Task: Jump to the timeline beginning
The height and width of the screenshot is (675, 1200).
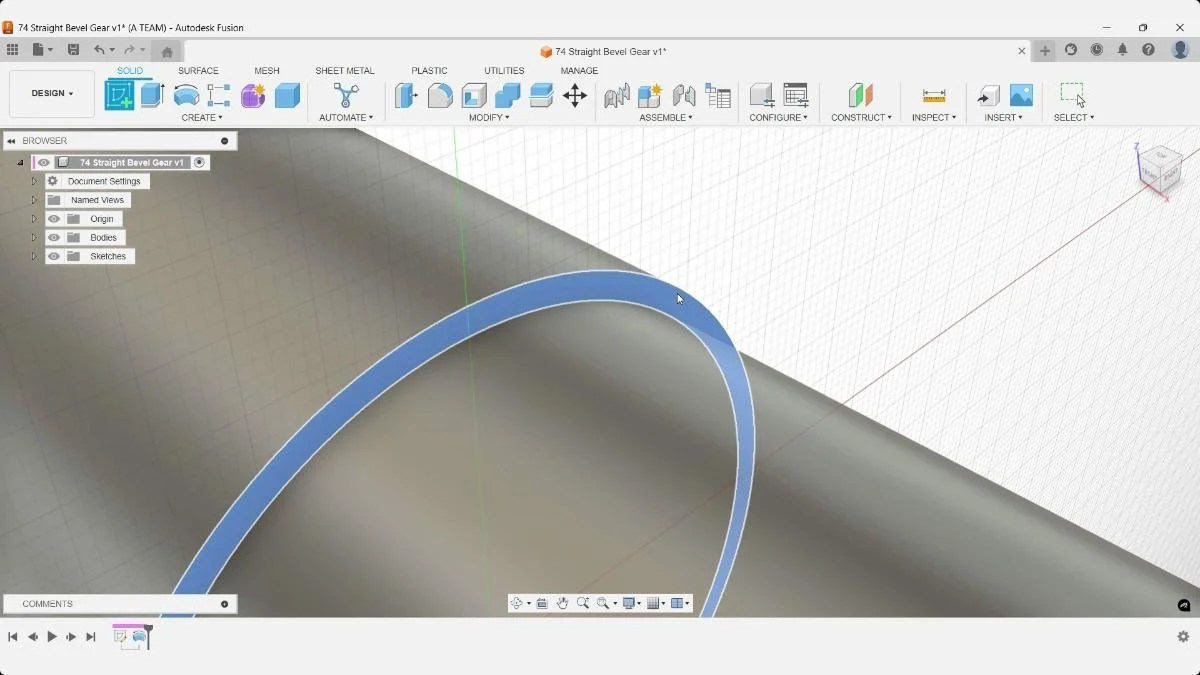Action: [13, 637]
